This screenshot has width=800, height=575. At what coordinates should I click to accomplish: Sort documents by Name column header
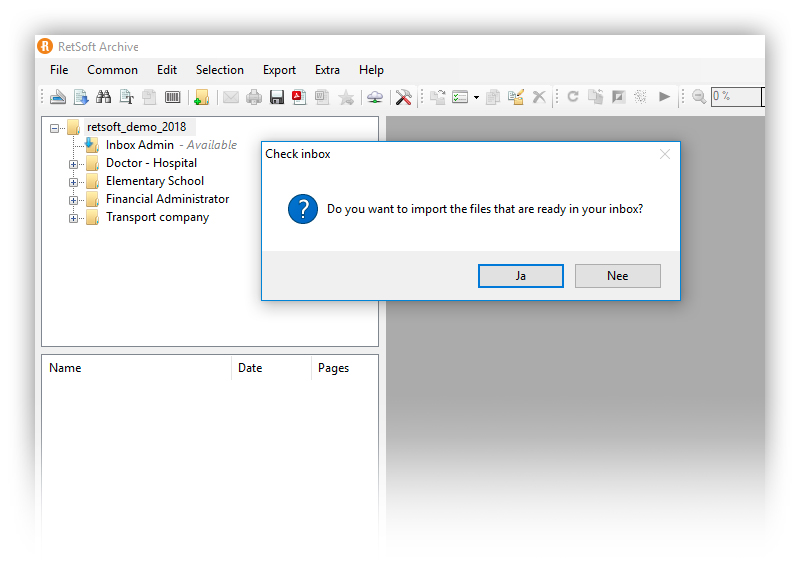point(136,368)
